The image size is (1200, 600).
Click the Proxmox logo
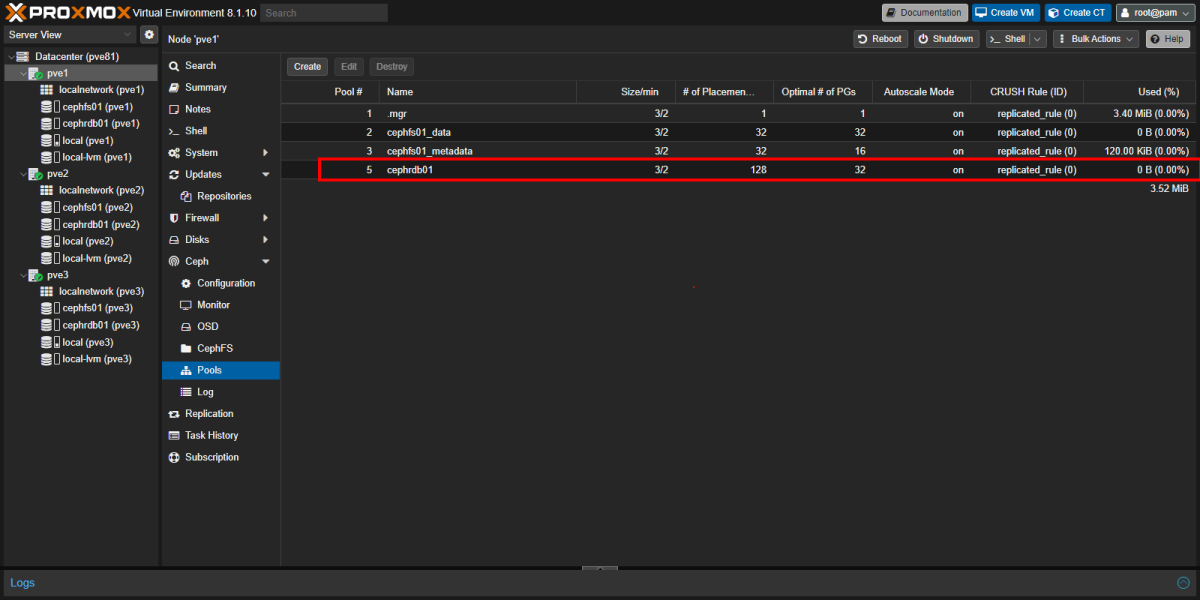pyautogui.click(x=68, y=13)
